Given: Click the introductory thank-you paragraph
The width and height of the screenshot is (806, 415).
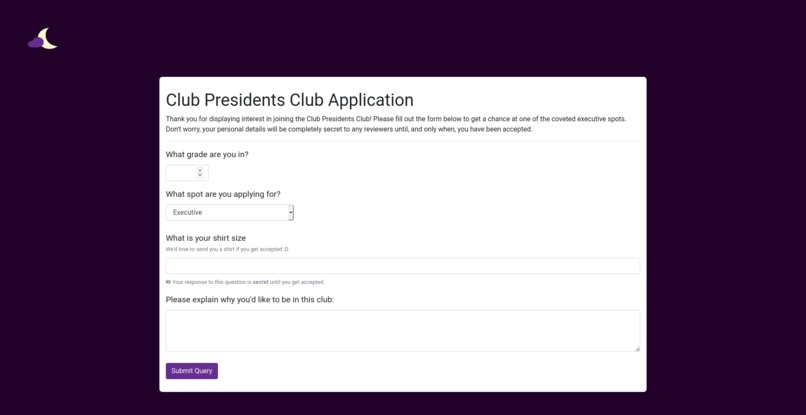Looking at the screenshot, I should tap(396, 124).
